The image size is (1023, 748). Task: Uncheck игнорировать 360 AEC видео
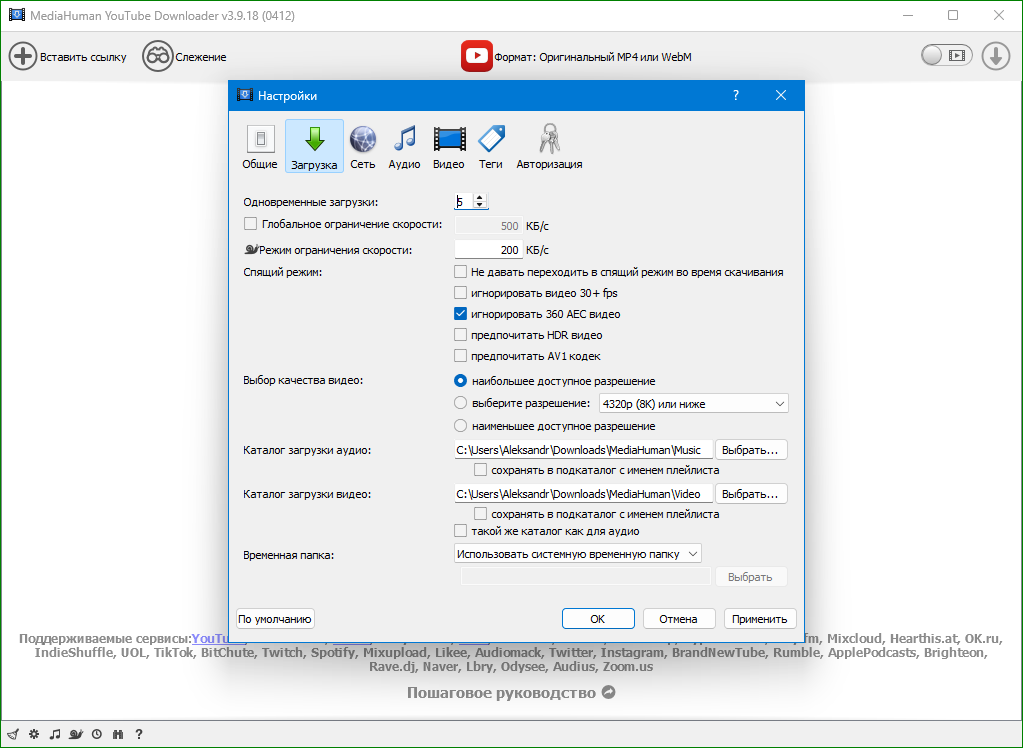tap(461, 314)
